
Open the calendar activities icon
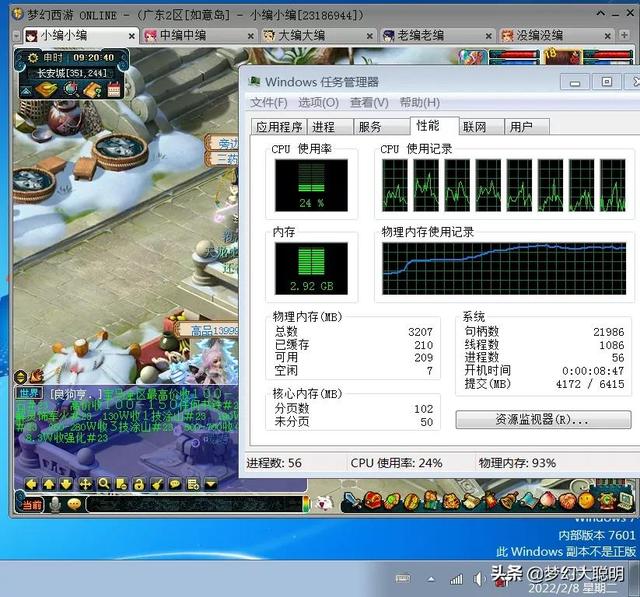click(x=114, y=89)
